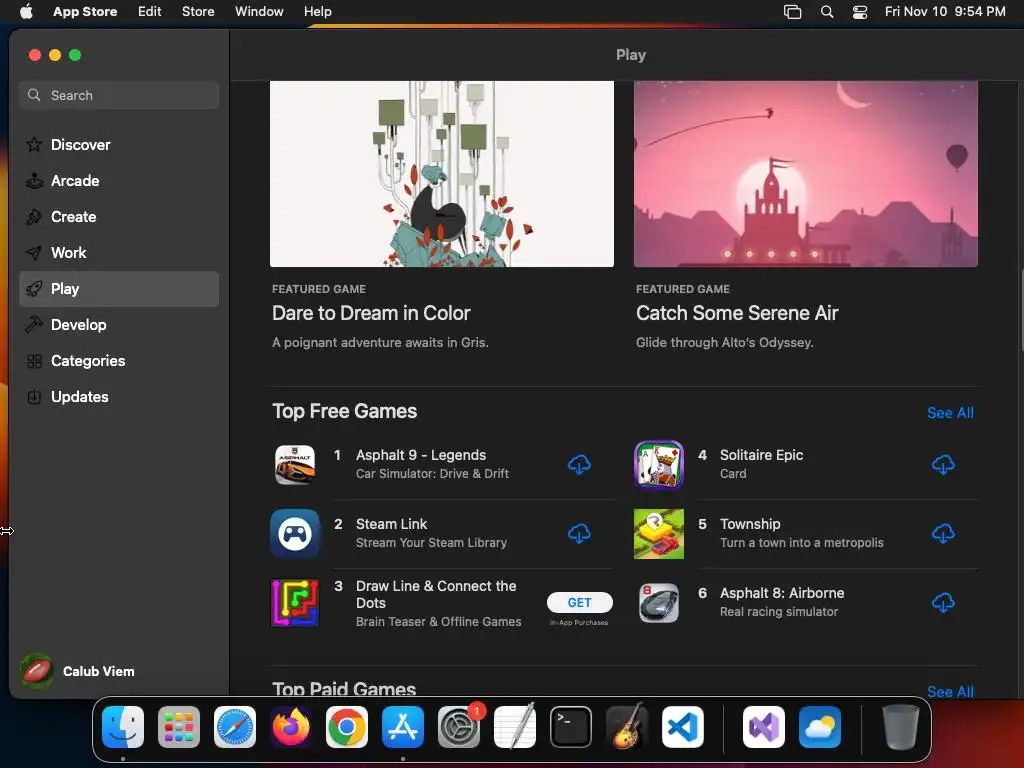This screenshot has height=768, width=1024.
Task: Click the Calub Viem account avatar
Action: tap(37, 671)
